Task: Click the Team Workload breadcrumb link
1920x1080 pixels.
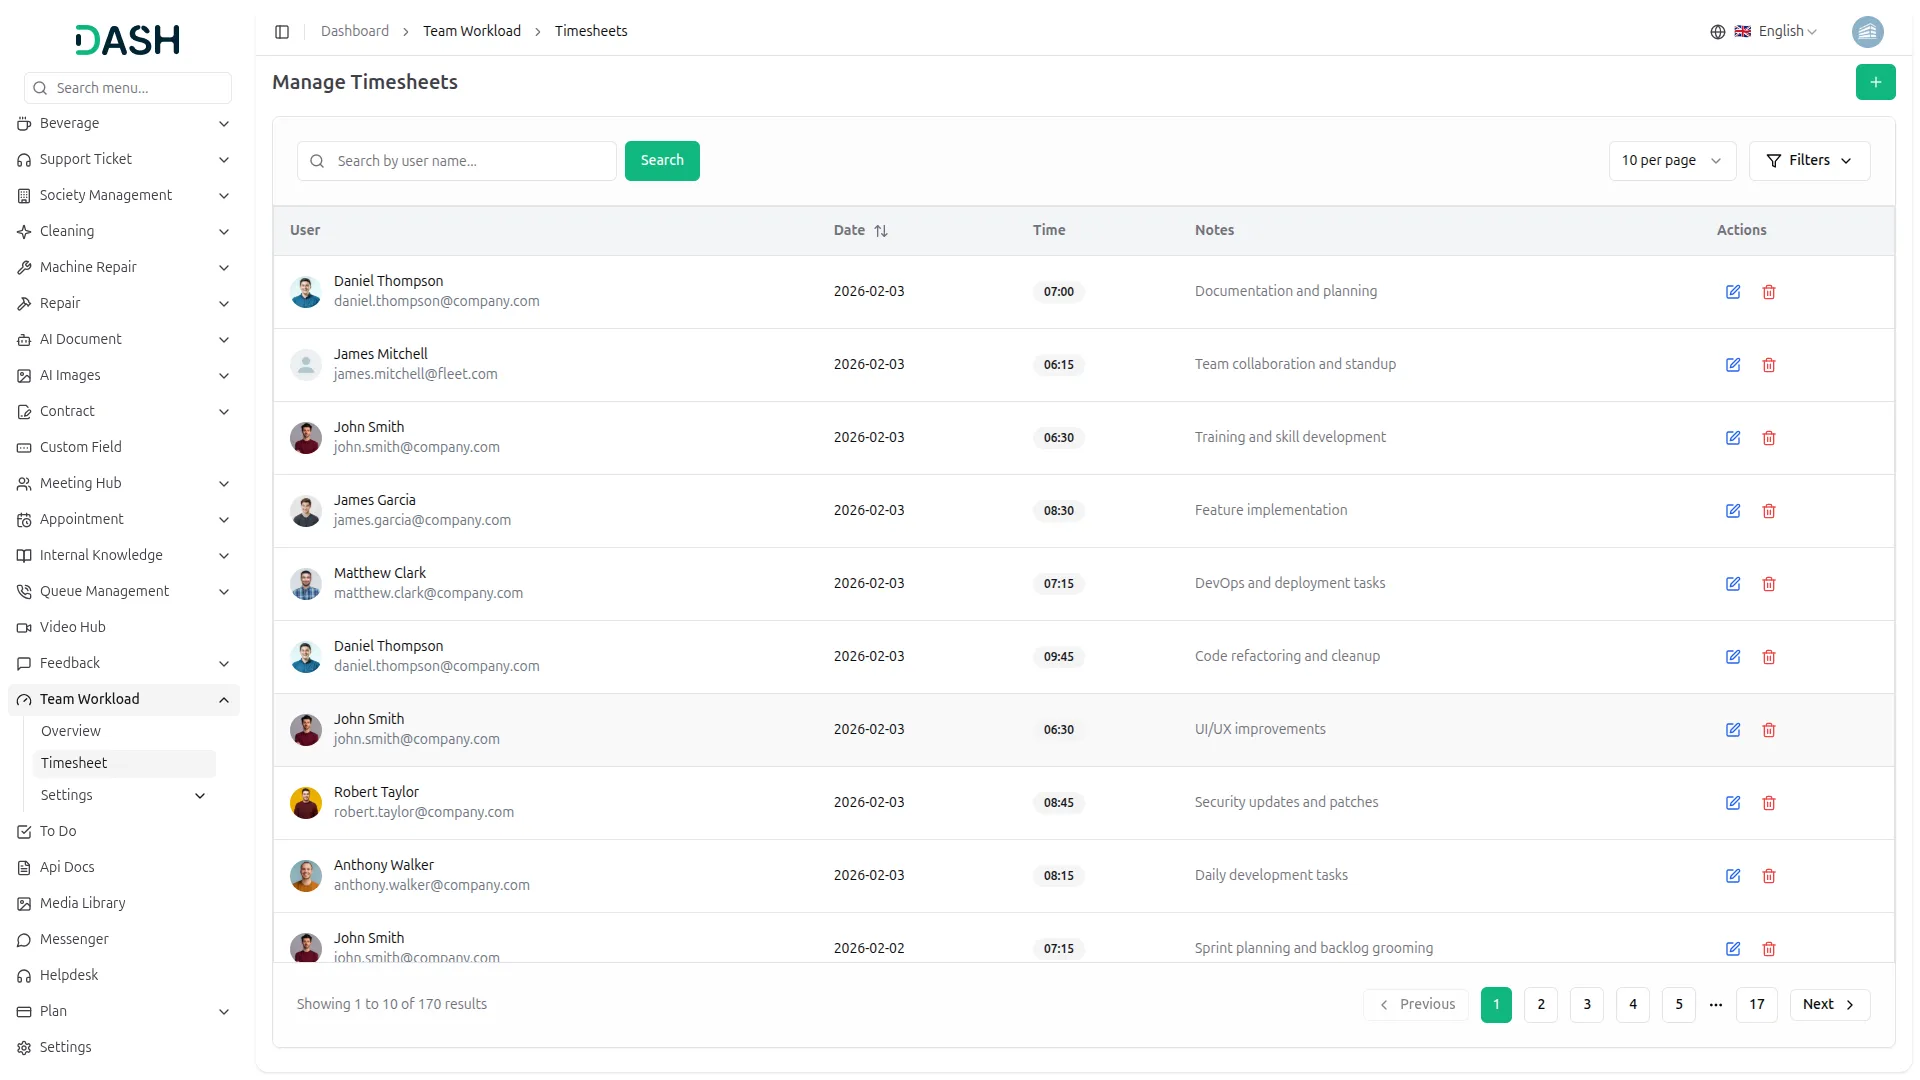Action: click(x=472, y=32)
